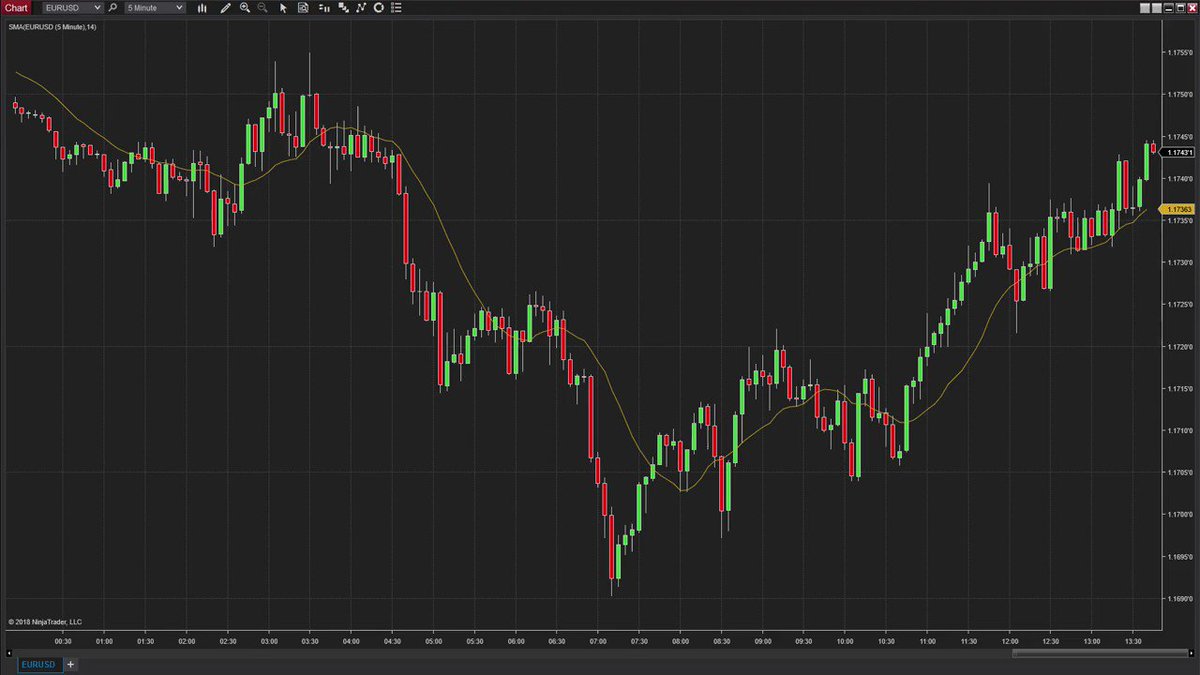The width and height of the screenshot is (1200, 675).
Task: Click the yellow 1.17363 SMA price marker
Action: (x=1178, y=209)
